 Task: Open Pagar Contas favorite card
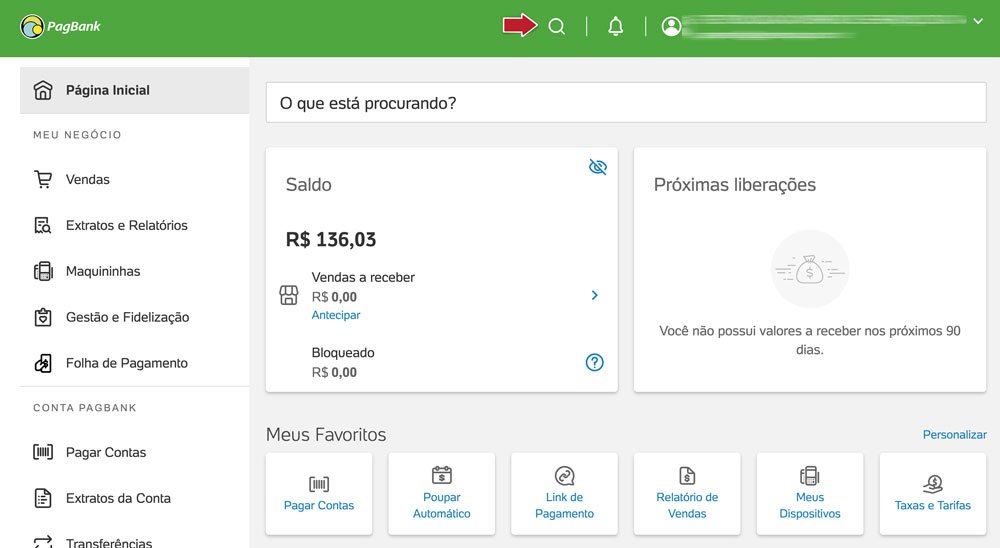(319, 494)
